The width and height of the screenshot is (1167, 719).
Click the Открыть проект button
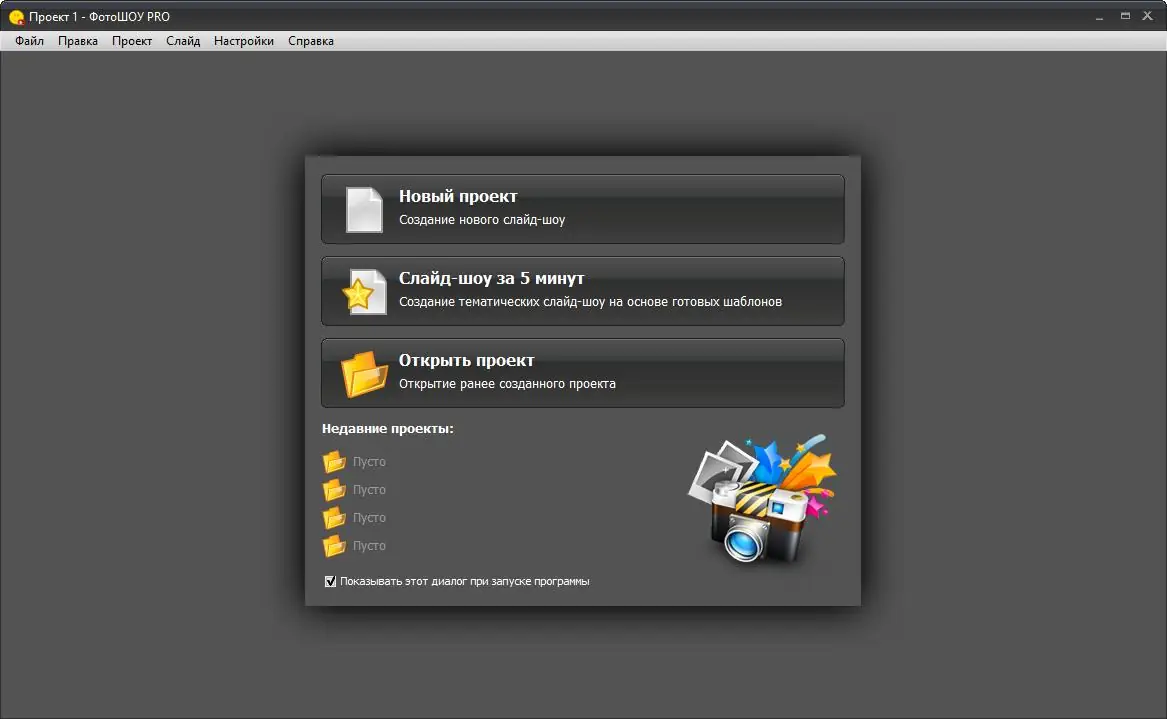583,373
